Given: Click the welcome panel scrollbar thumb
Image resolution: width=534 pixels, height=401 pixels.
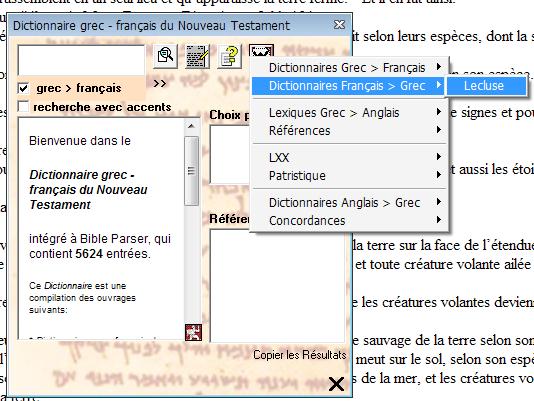Looking at the screenshot, I should pyautogui.click(x=191, y=171).
